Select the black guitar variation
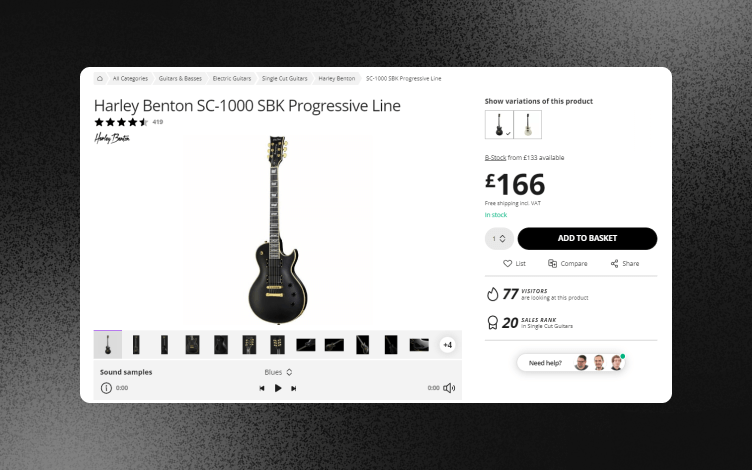The height and width of the screenshot is (470, 752). tap(499, 125)
